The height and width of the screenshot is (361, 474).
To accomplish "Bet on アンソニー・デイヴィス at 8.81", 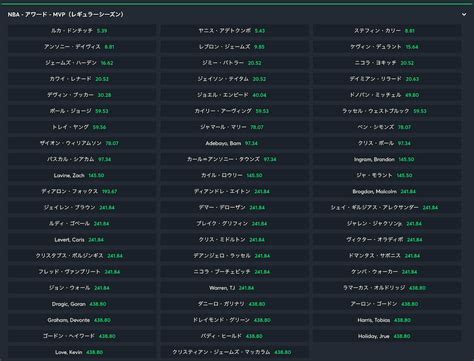I will click(82, 47).
